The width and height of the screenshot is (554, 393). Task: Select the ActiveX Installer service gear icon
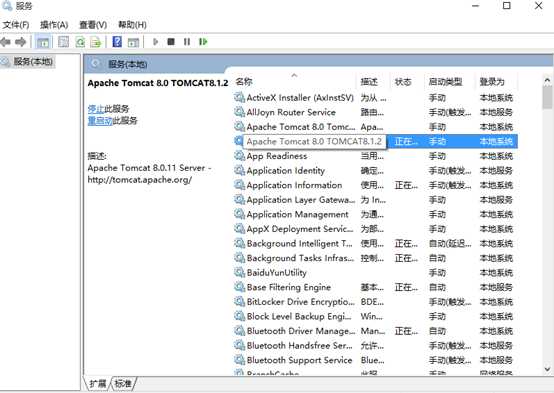pyautogui.click(x=240, y=97)
